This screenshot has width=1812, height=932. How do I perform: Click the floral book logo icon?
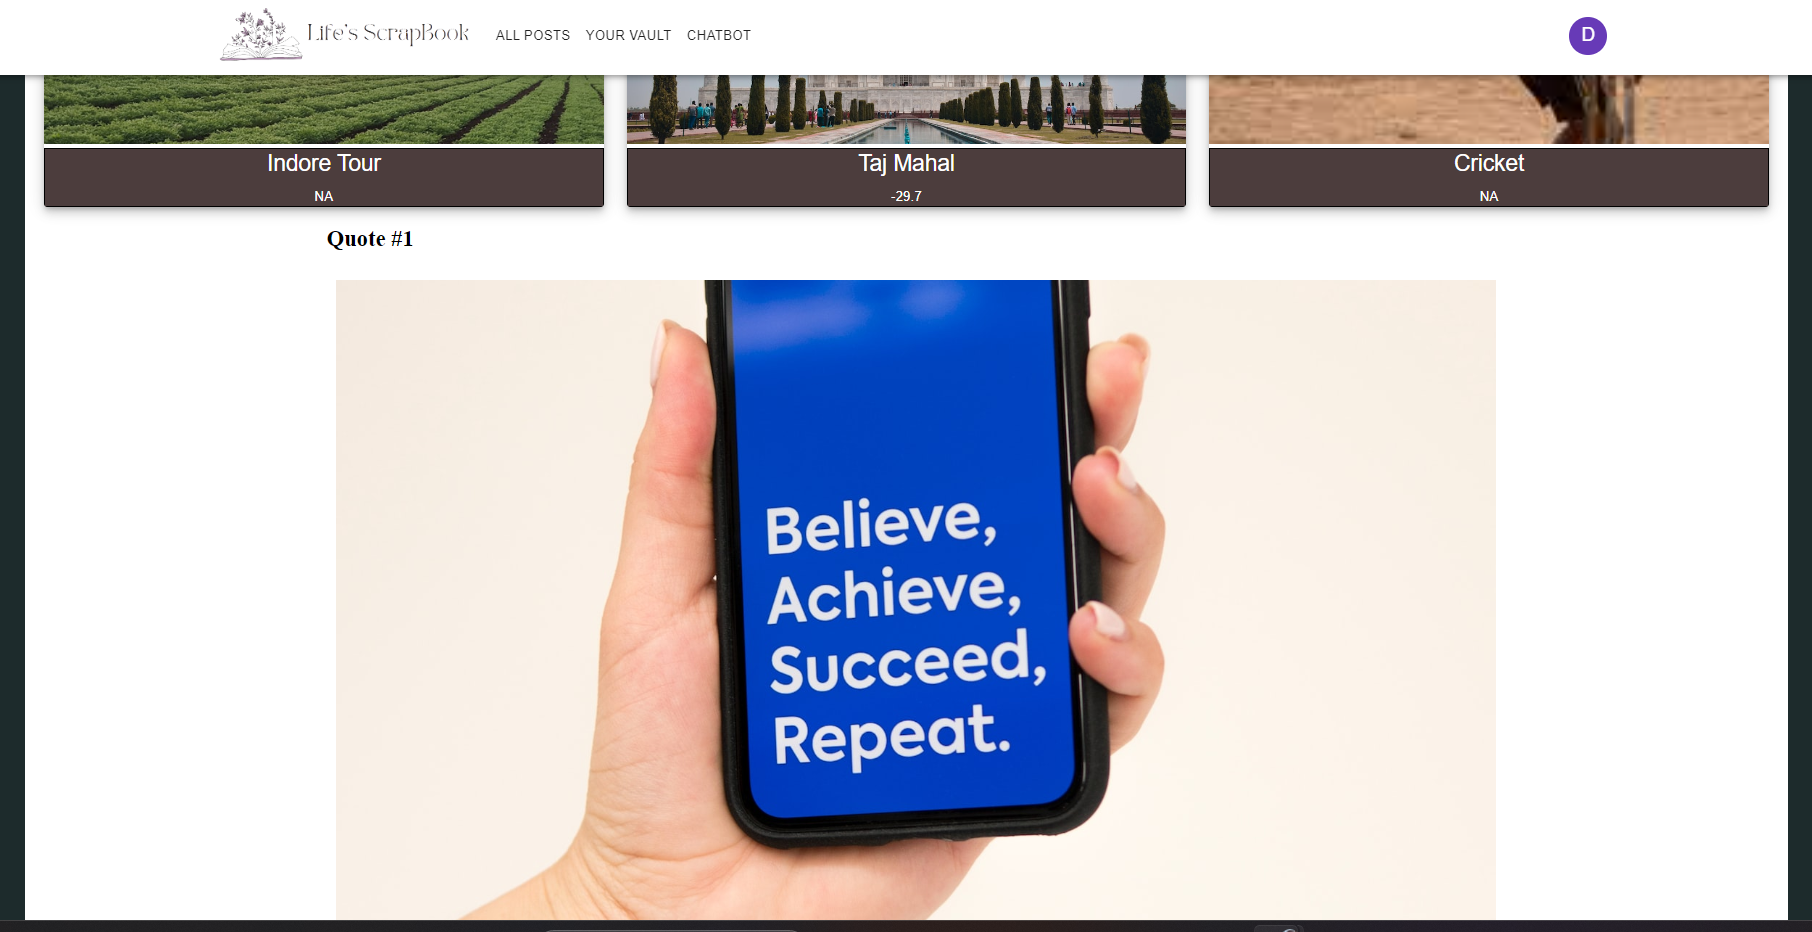[x=261, y=35]
